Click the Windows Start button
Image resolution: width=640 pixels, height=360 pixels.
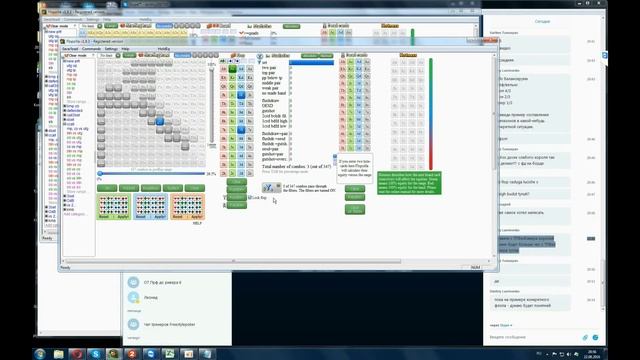(40, 354)
